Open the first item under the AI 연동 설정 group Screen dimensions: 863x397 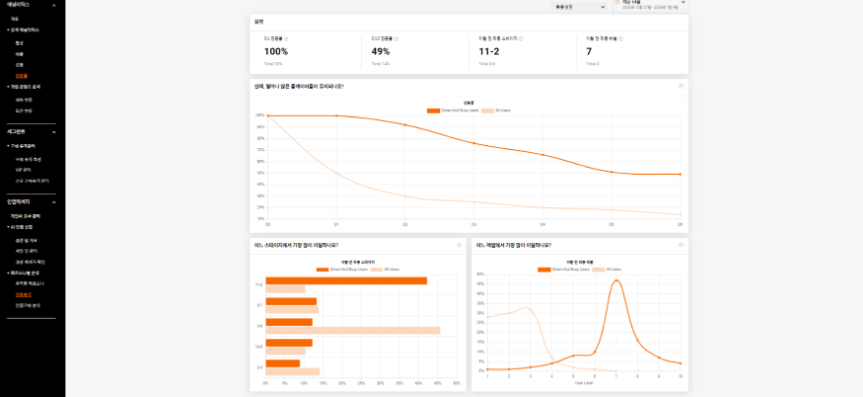tap(26, 241)
